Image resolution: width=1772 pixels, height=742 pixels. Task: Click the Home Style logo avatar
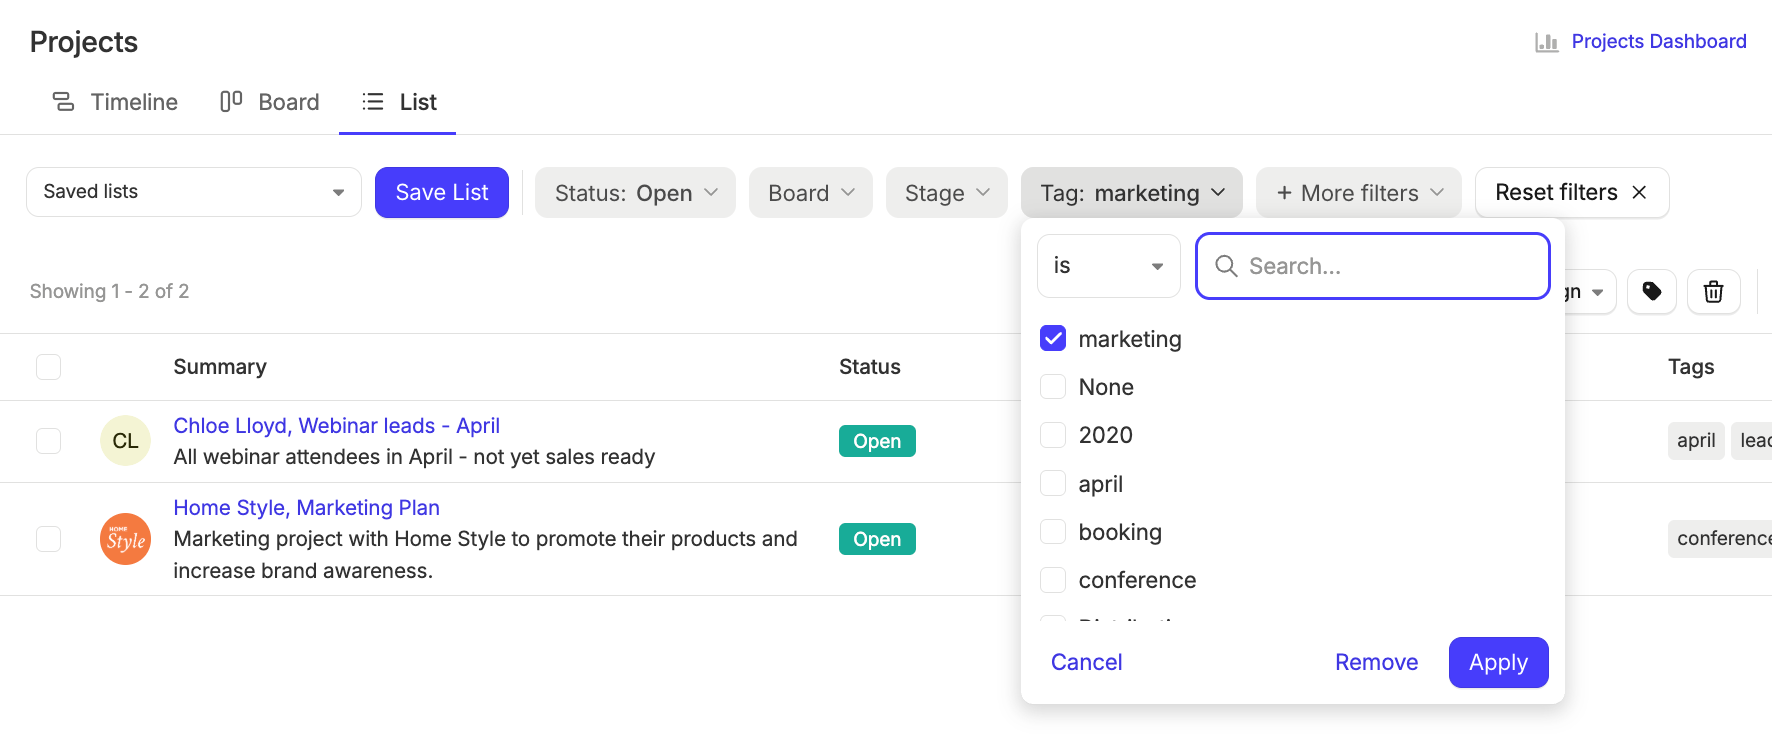(126, 539)
